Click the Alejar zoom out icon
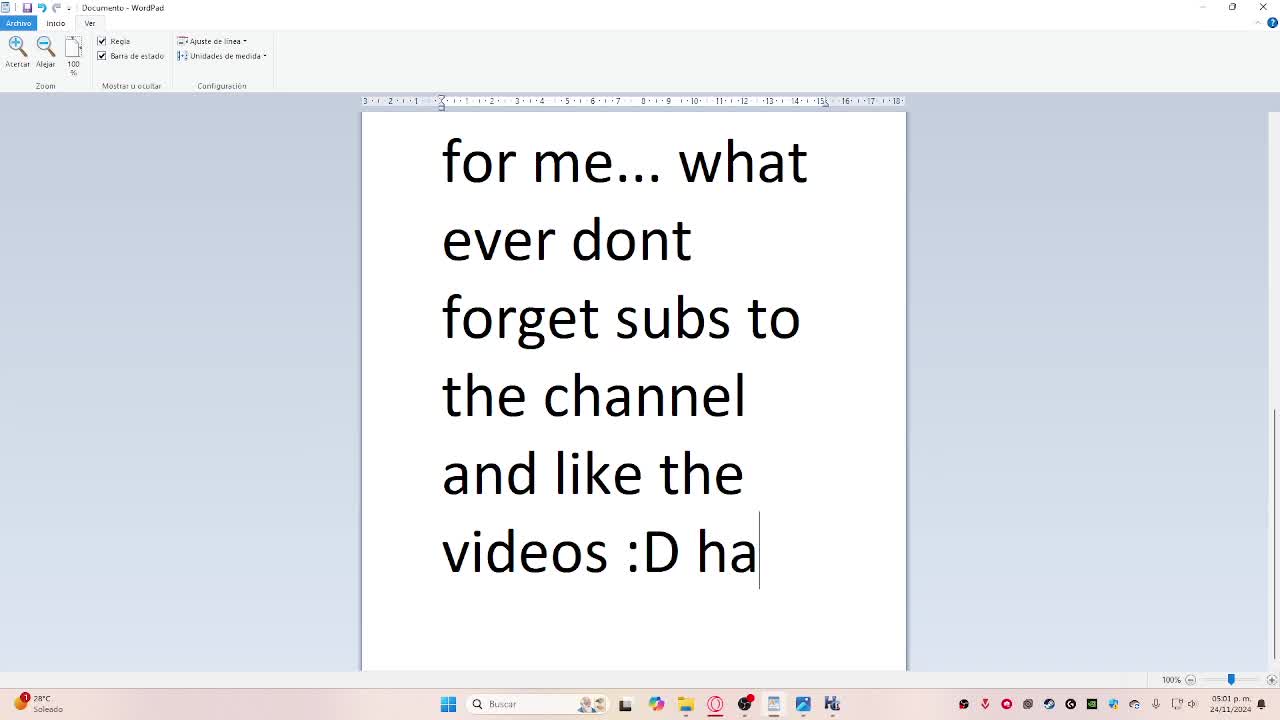Screen dimensions: 1280x720 click(45, 46)
